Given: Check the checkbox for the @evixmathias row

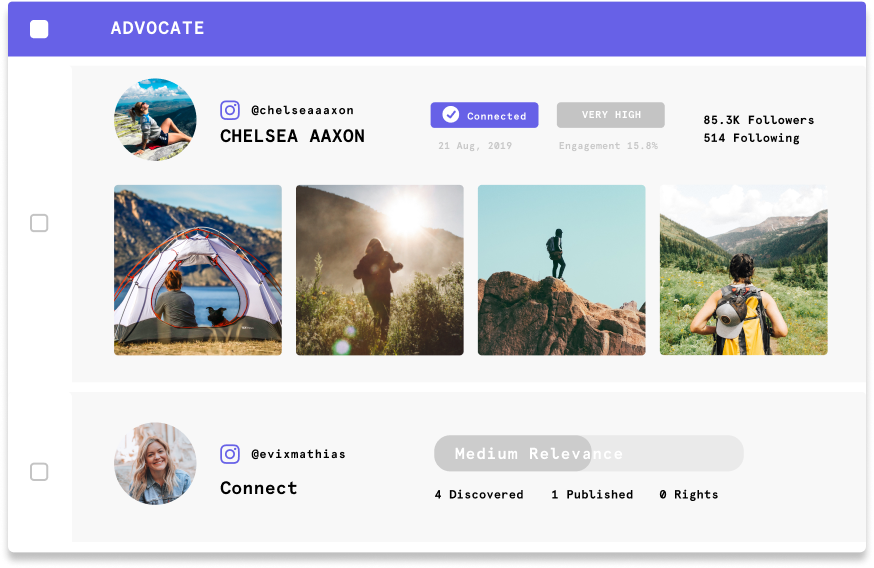Looking at the screenshot, I should coord(39,472).
